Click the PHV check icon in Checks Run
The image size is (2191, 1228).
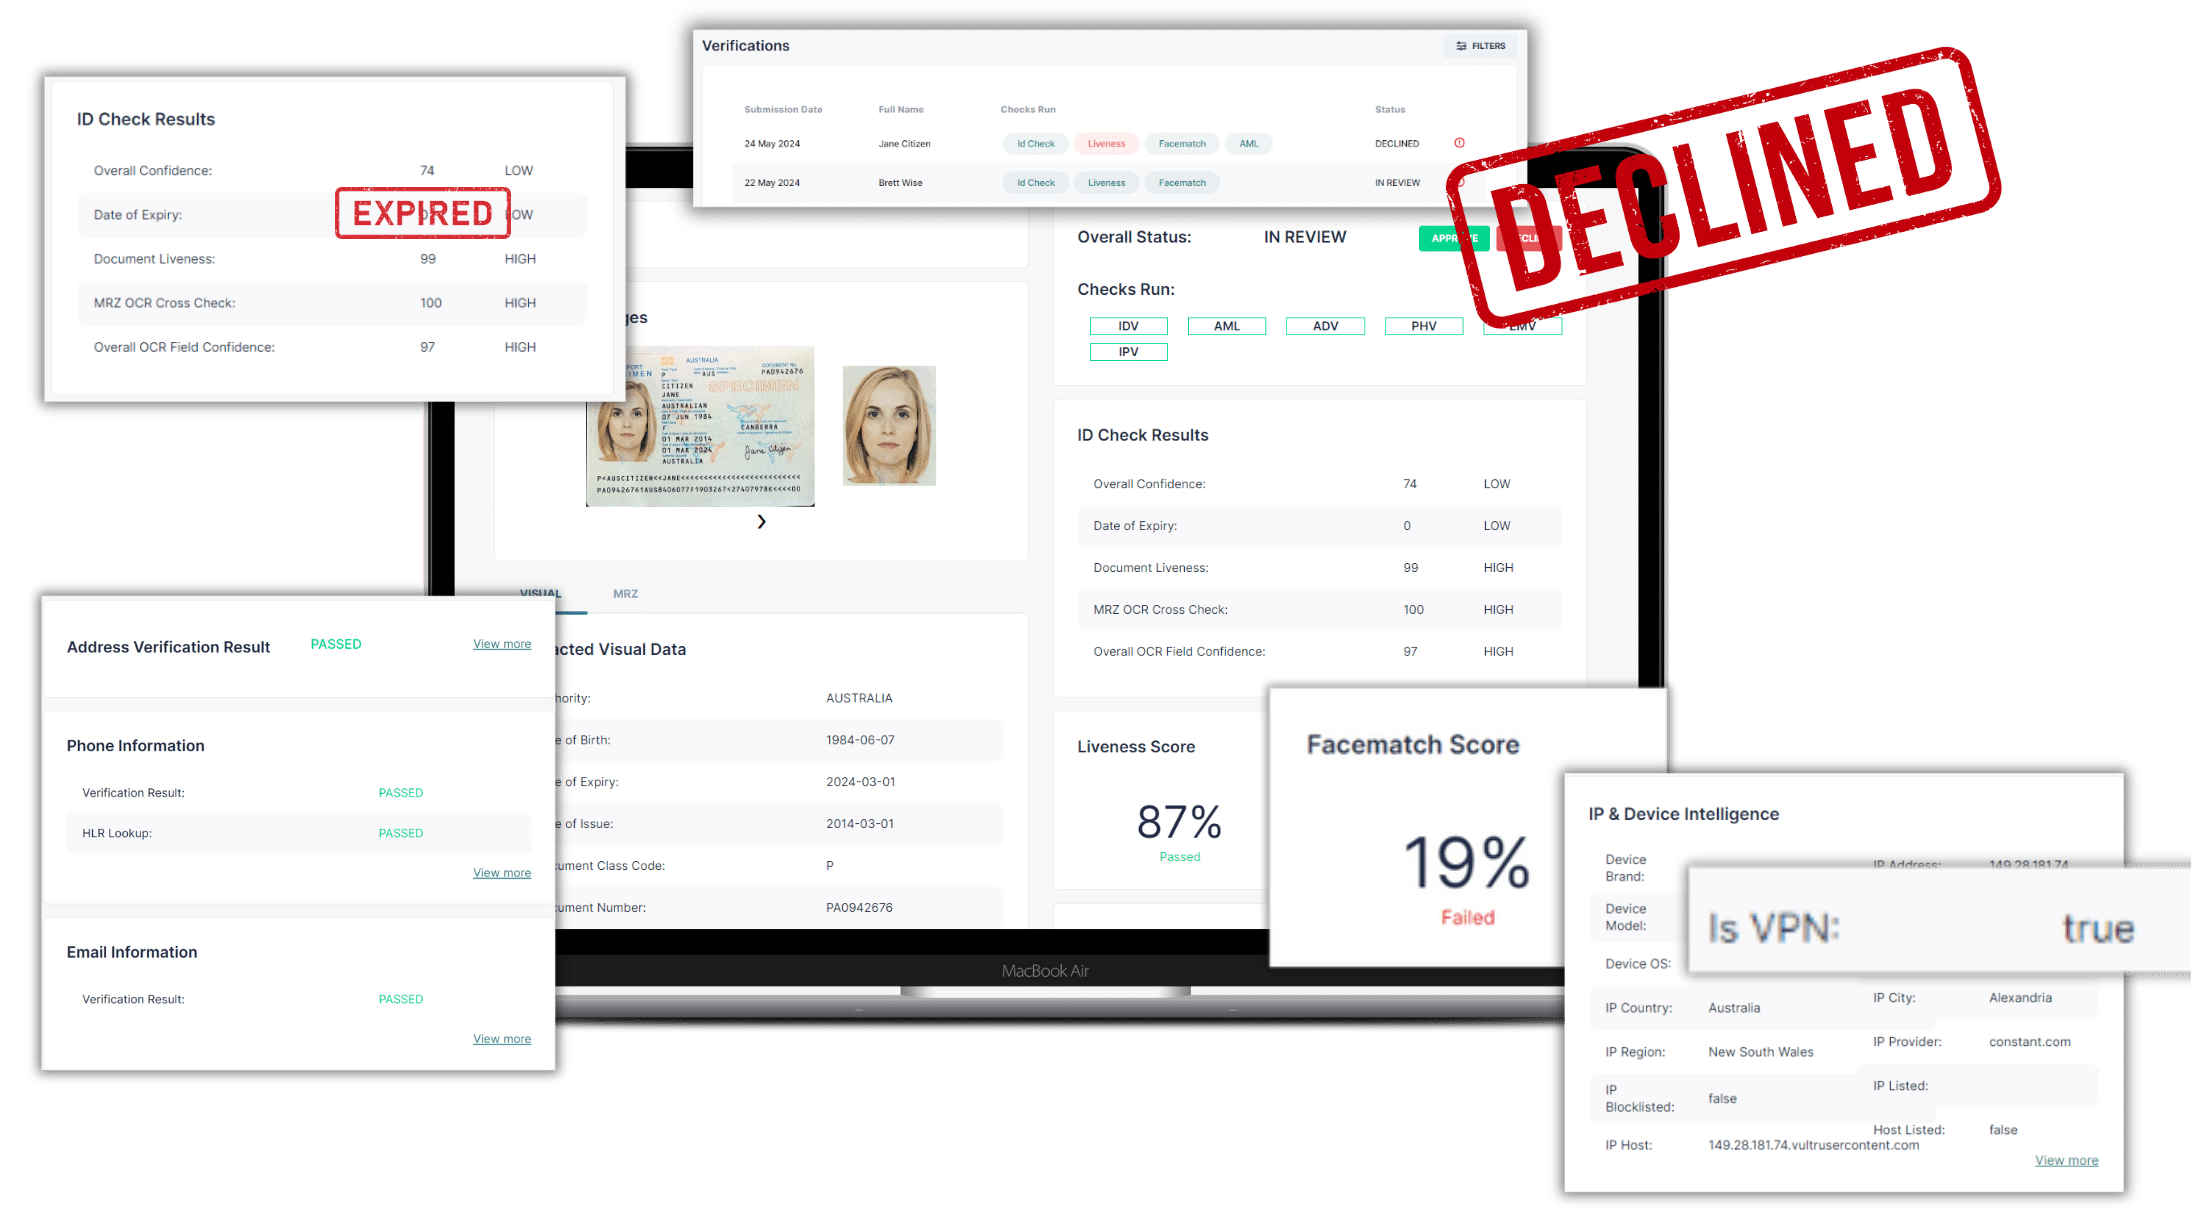click(1421, 325)
